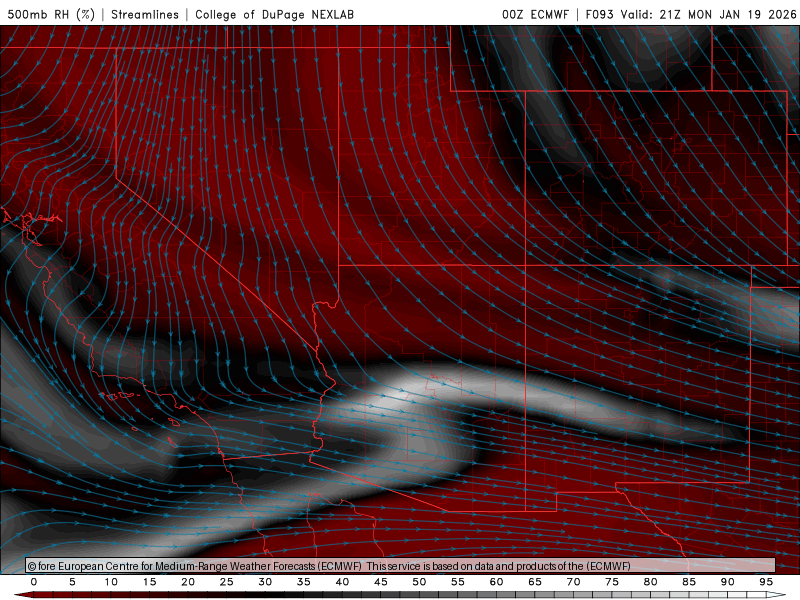The image size is (800, 600).
Task: Pick the '30' label on the colorbar
Action: pyautogui.click(x=265, y=582)
